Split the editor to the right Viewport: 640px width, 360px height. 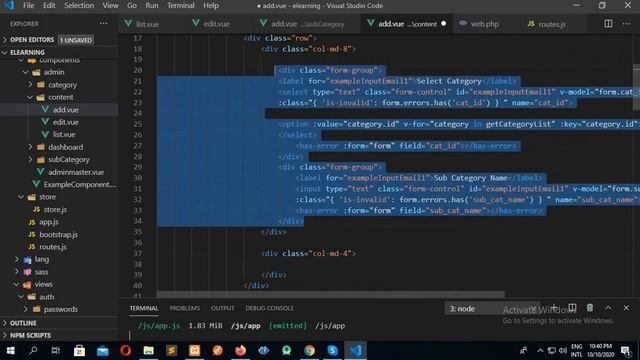tap(608, 24)
